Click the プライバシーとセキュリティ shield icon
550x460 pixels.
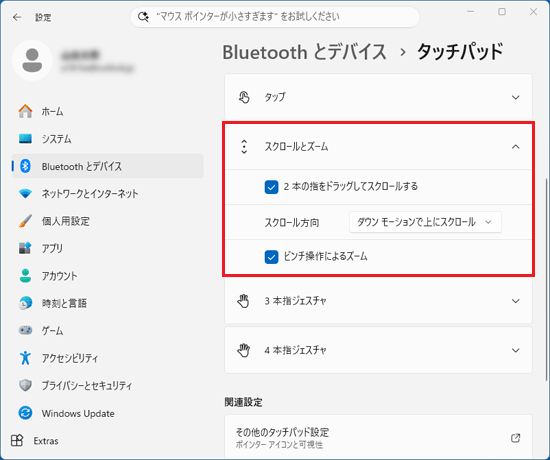pyautogui.click(x=25, y=385)
